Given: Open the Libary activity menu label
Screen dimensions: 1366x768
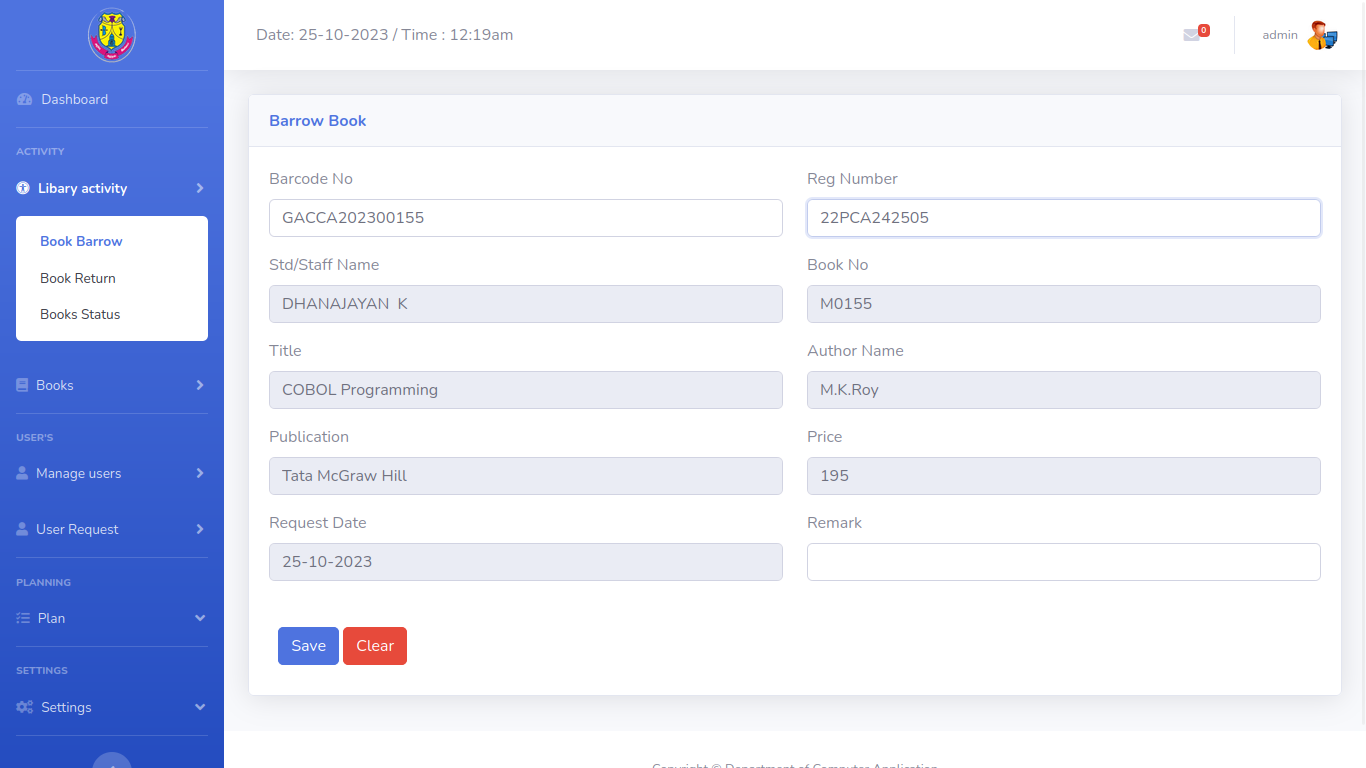Looking at the screenshot, I should [82, 188].
